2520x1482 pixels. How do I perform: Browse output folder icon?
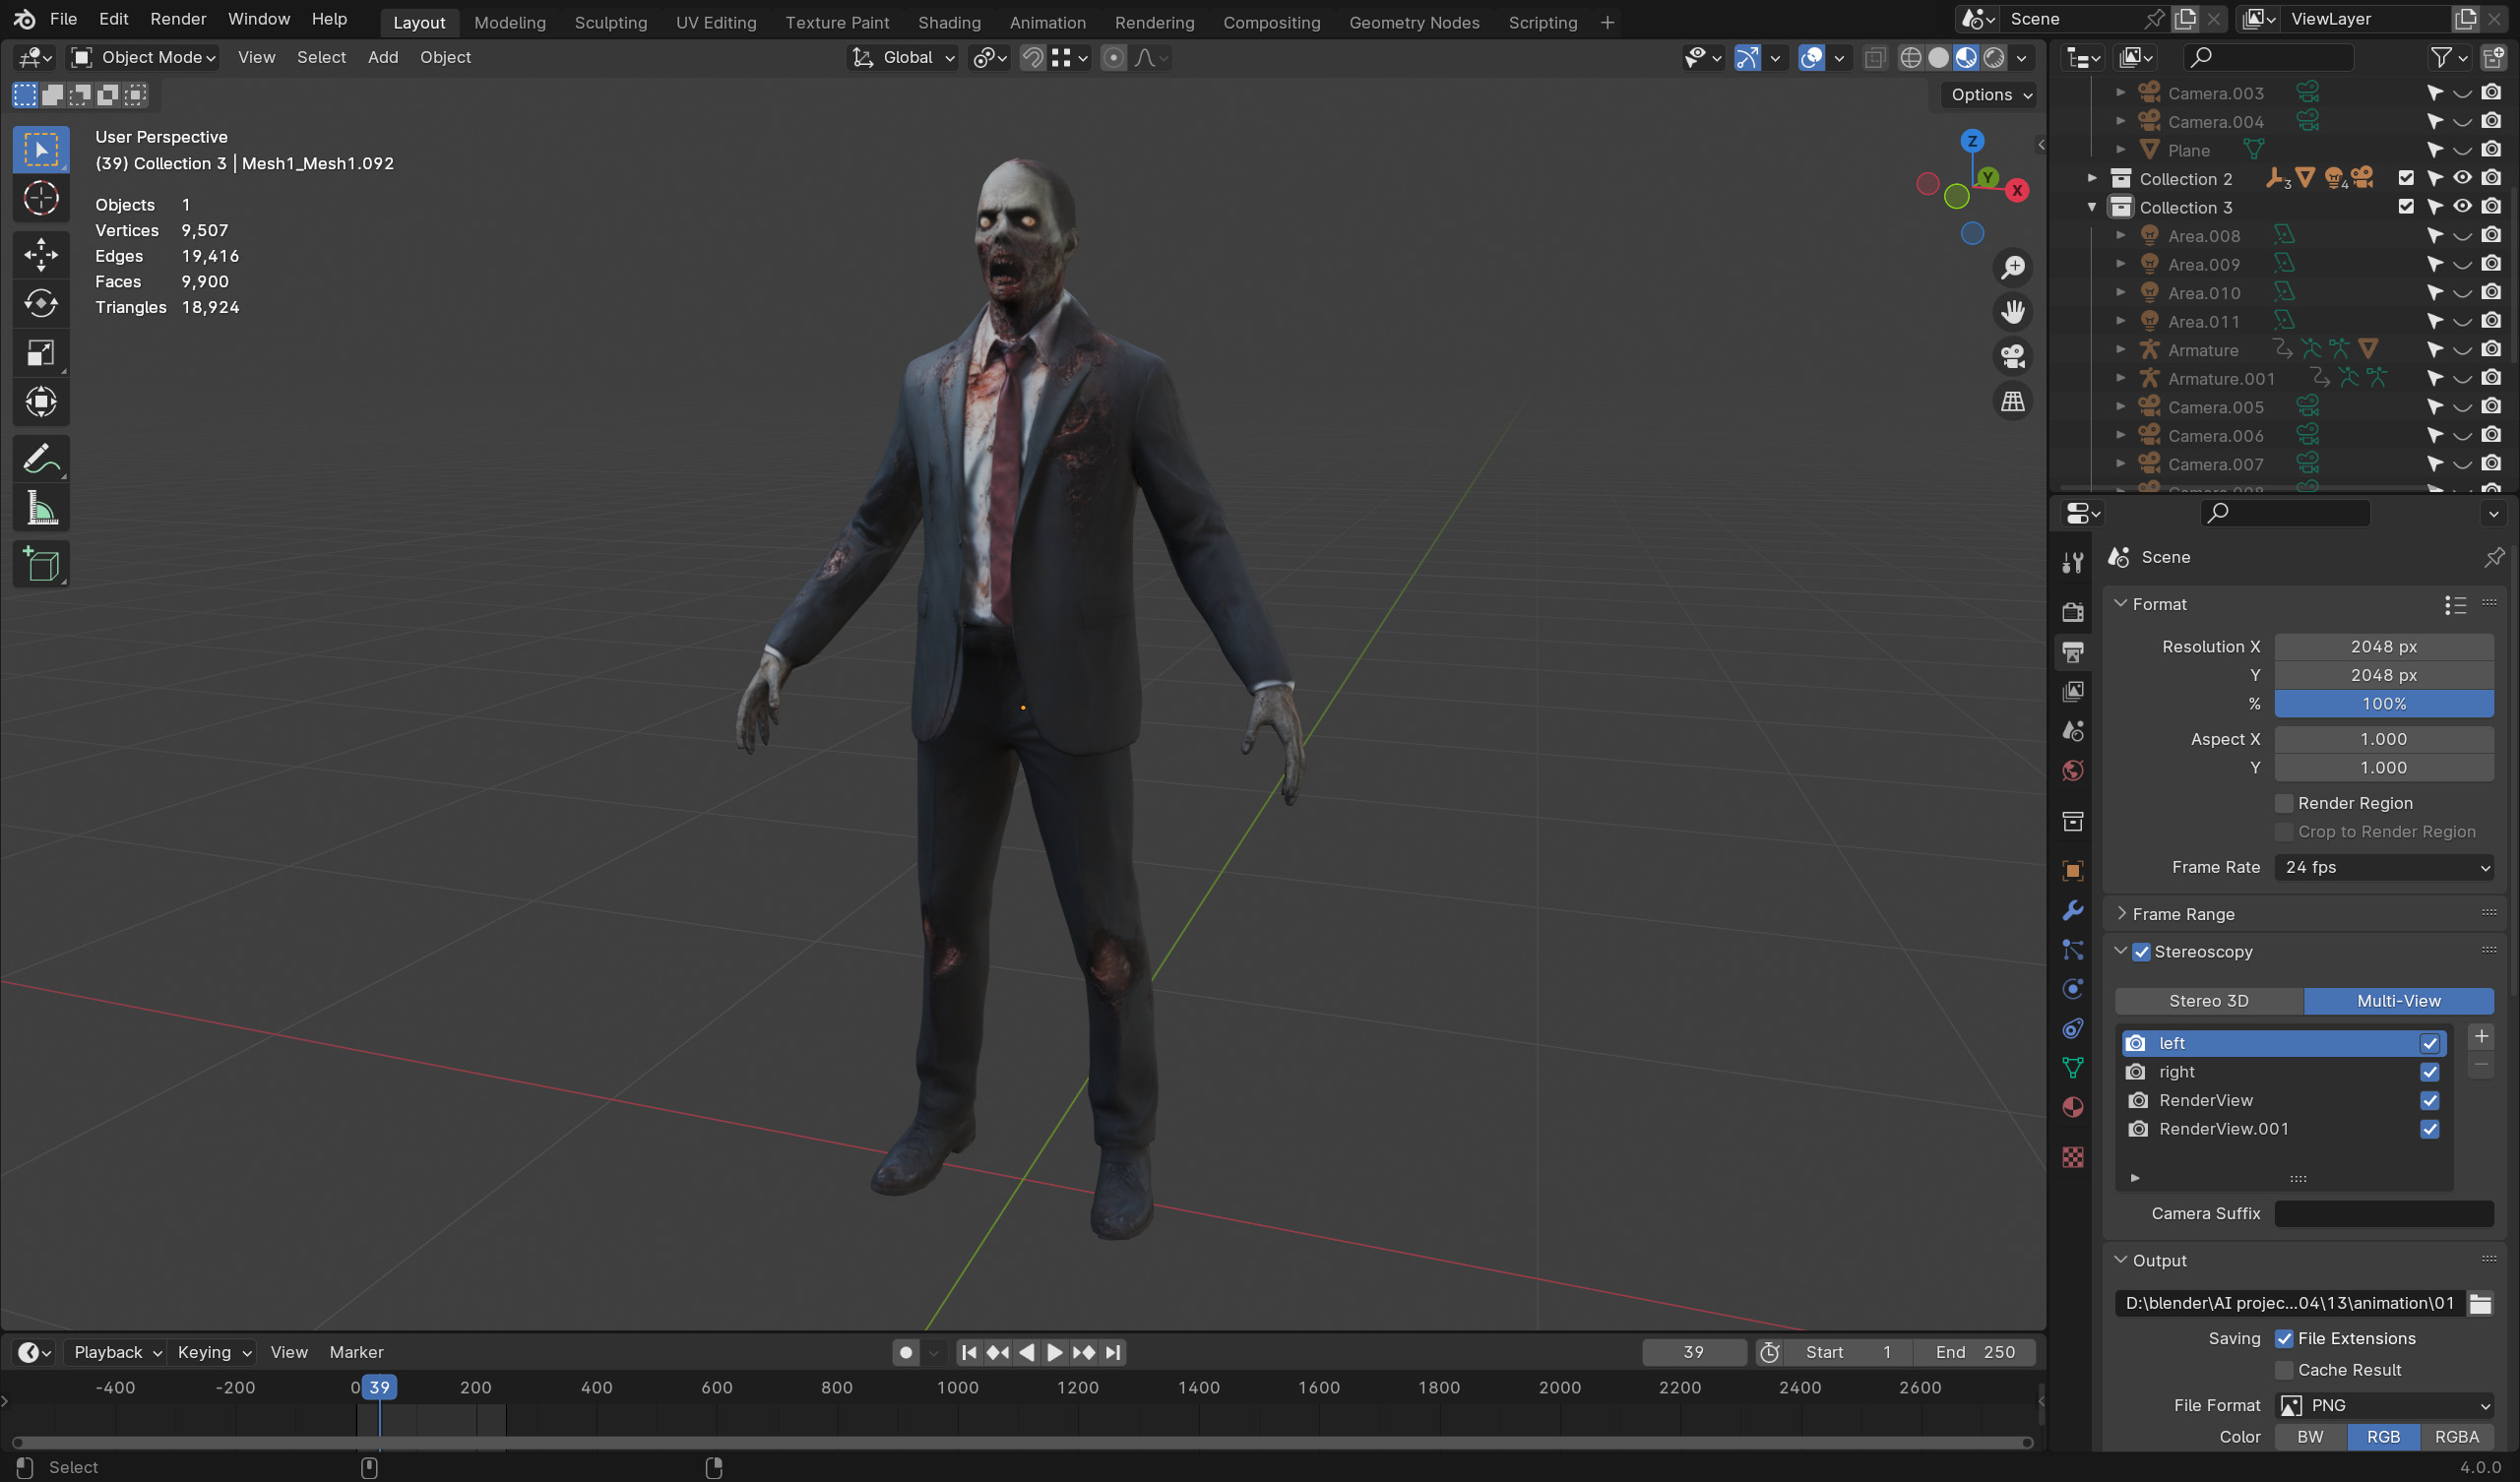point(2480,1303)
